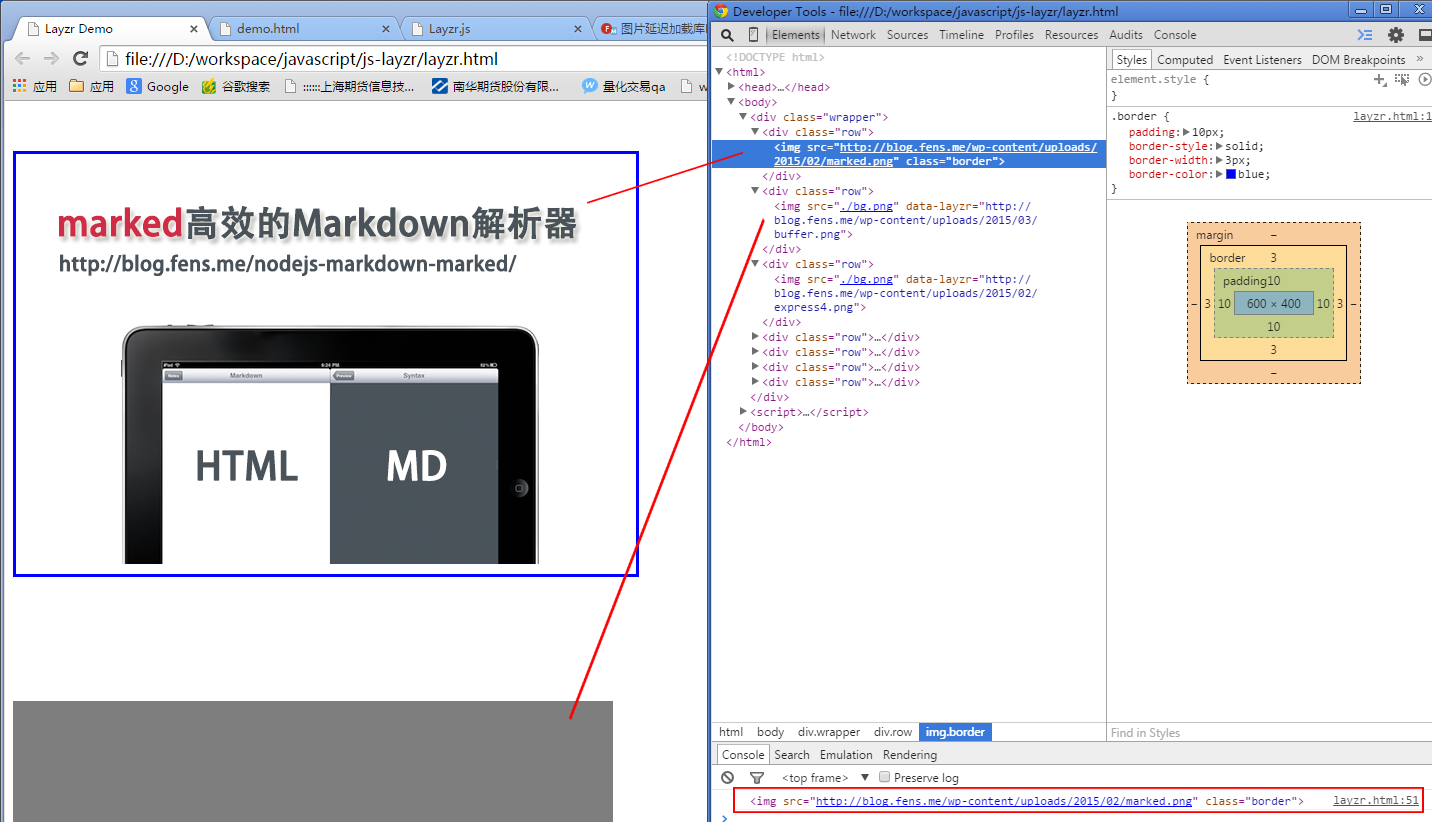The height and width of the screenshot is (822, 1432).
Task: Open the 量化交易qa bookmark
Action: 624,87
